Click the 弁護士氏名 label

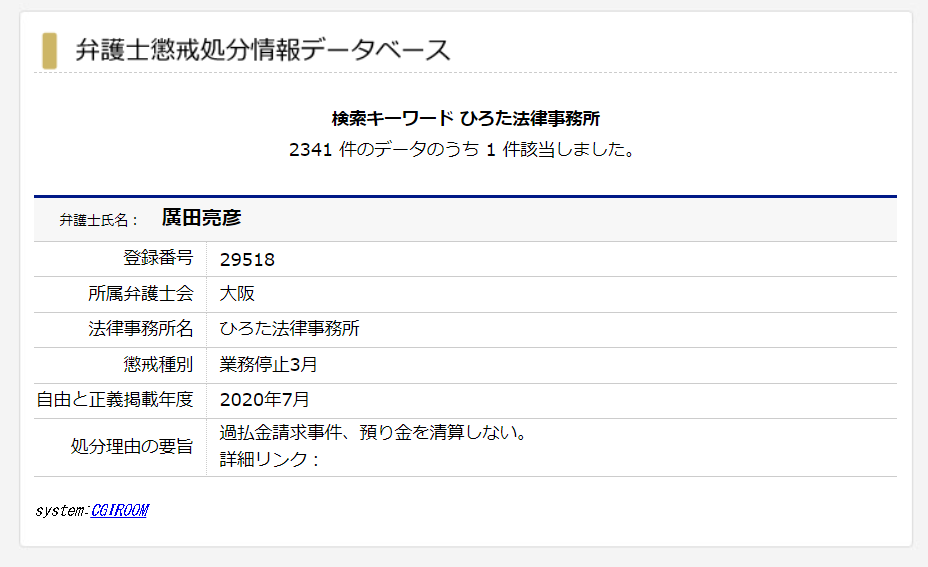[x=99, y=220]
